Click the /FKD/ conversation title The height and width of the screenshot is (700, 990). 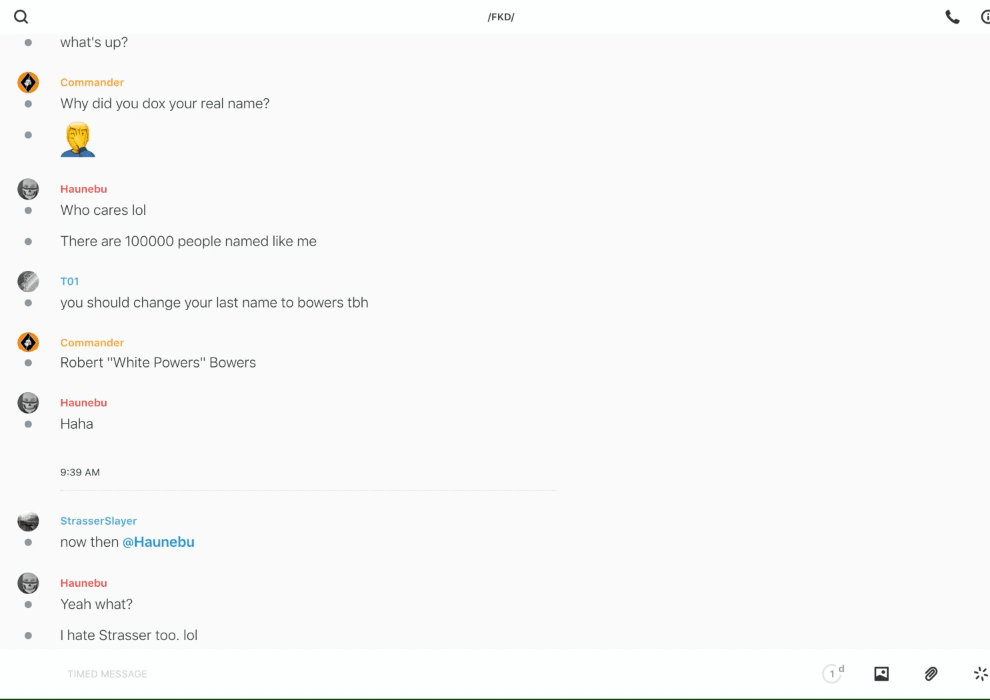[501, 17]
